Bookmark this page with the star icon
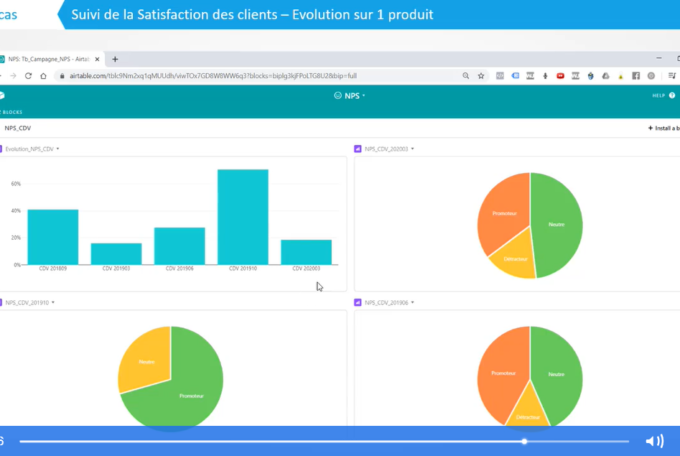Screen dimensions: 680x456 481,76
